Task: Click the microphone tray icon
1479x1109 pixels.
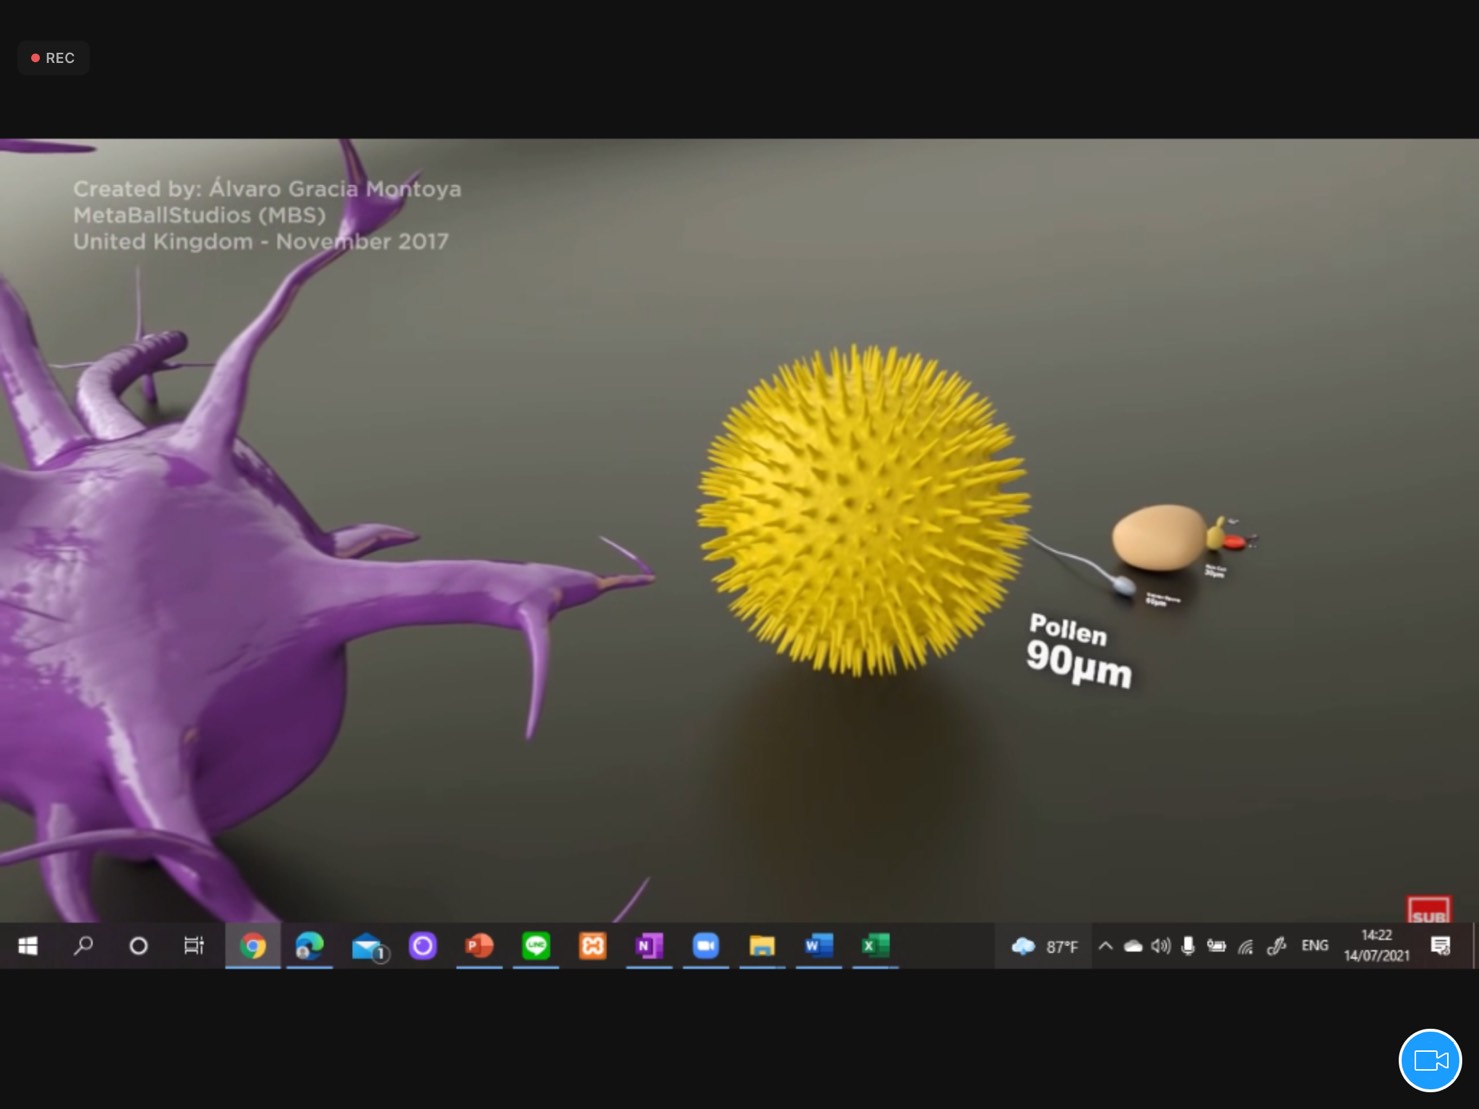Action: click(x=1187, y=946)
